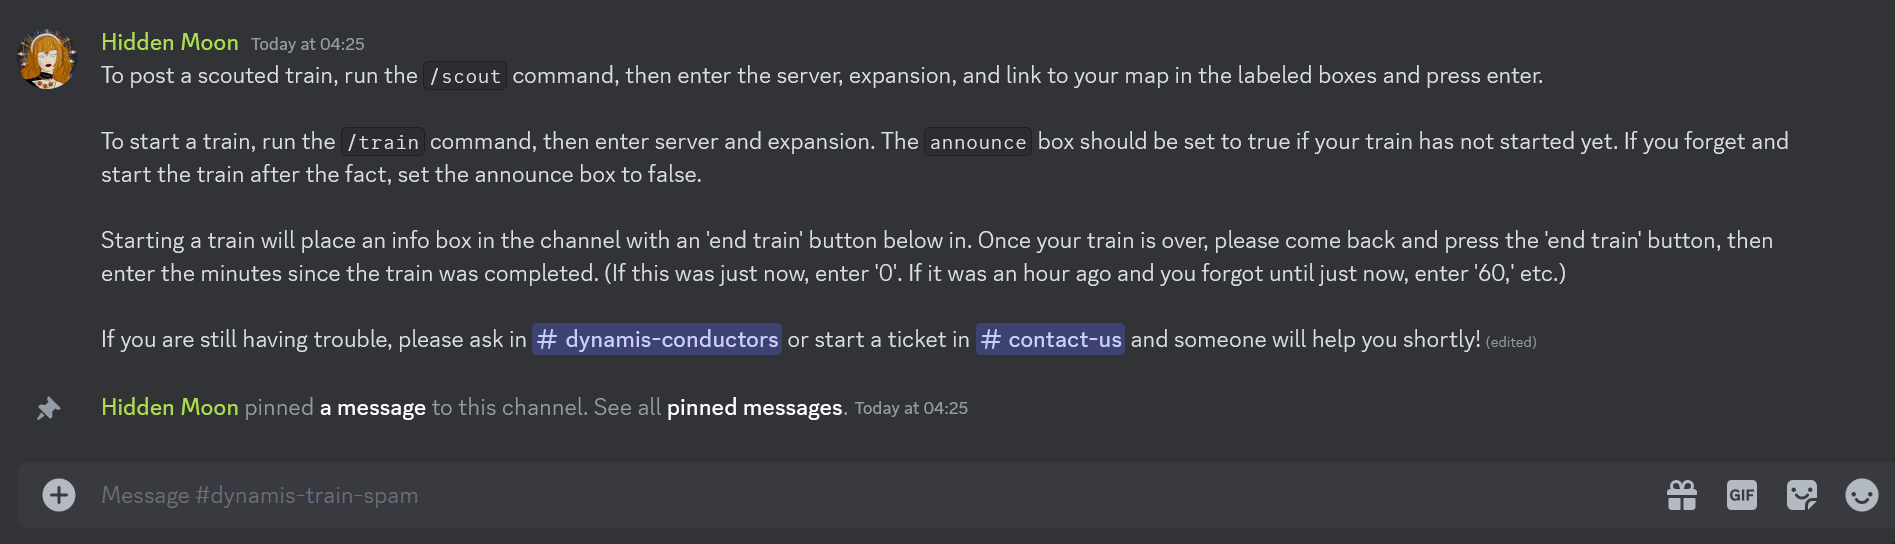The height and width of the screenshot is (544, 1895).
Task: Click the /train command code text
Action: [383, 142]
